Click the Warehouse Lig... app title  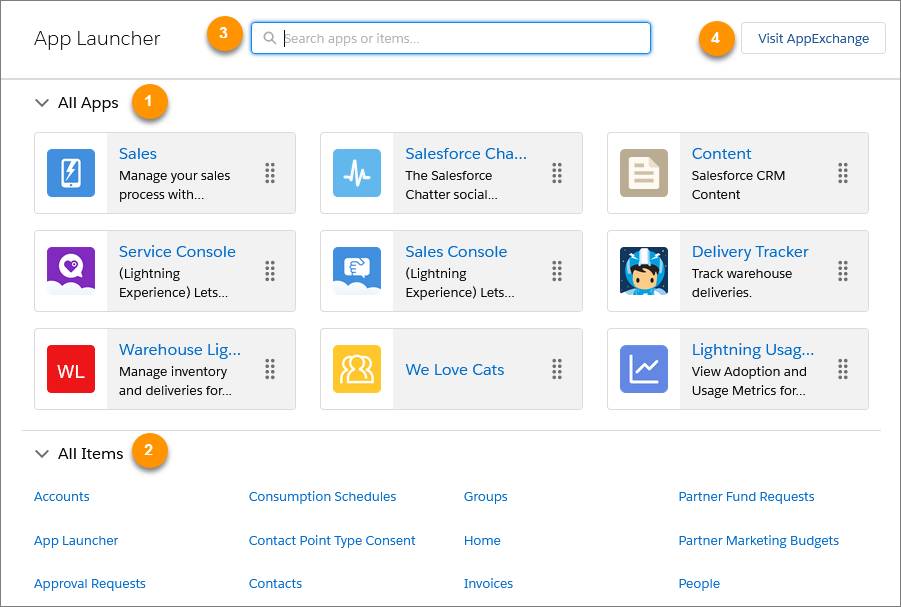[180, 349]
